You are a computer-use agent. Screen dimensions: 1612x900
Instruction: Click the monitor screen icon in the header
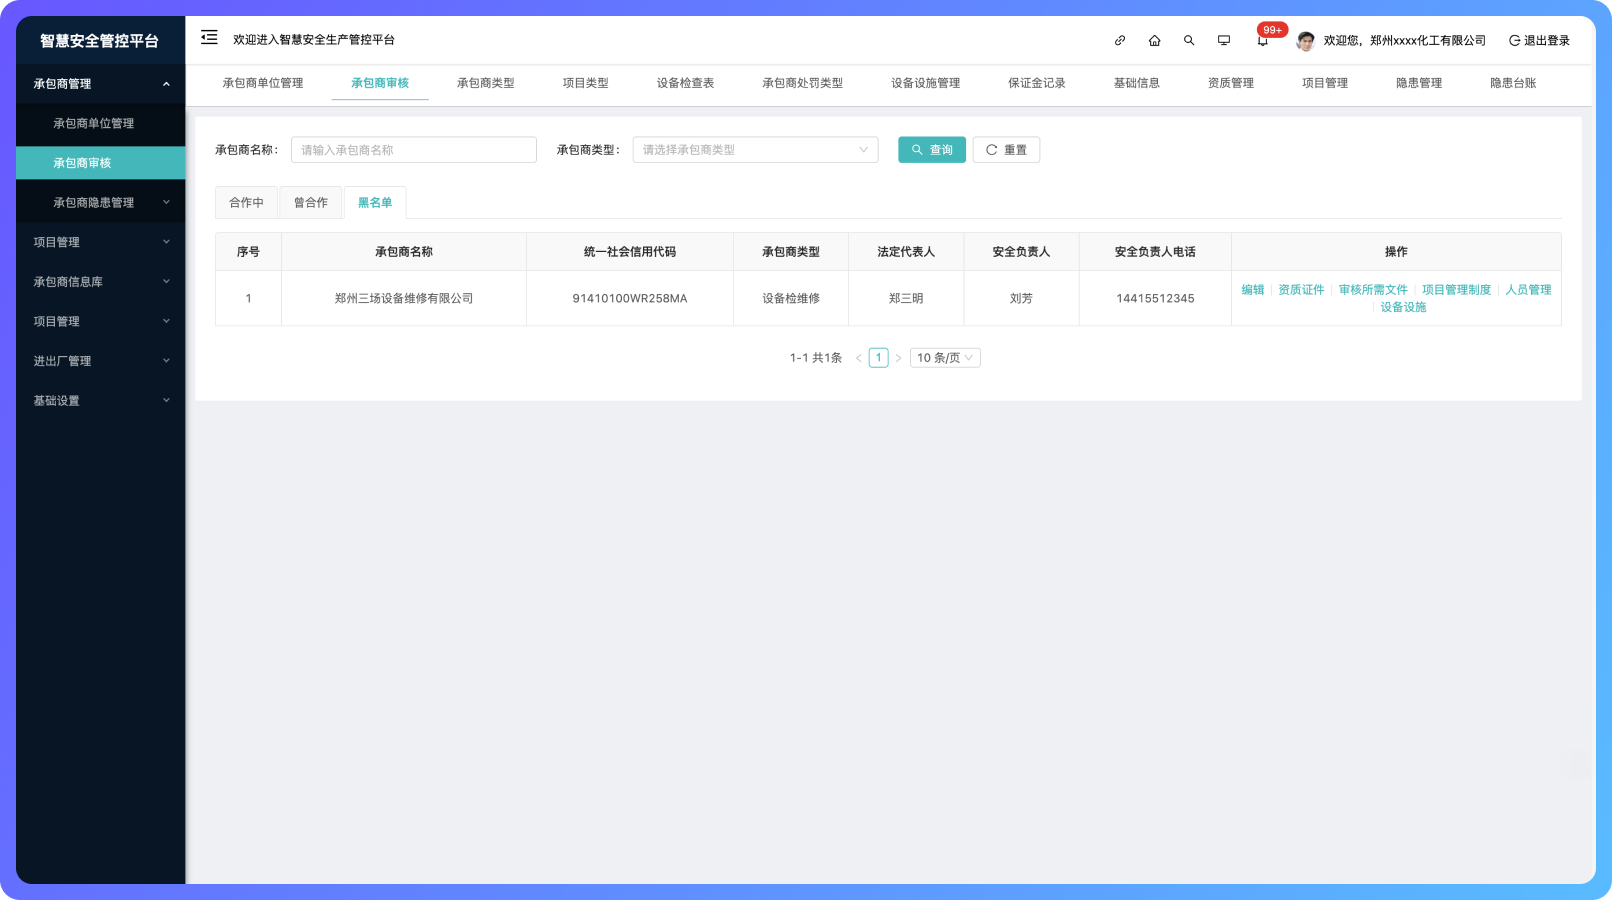(x=1224, y=41)
